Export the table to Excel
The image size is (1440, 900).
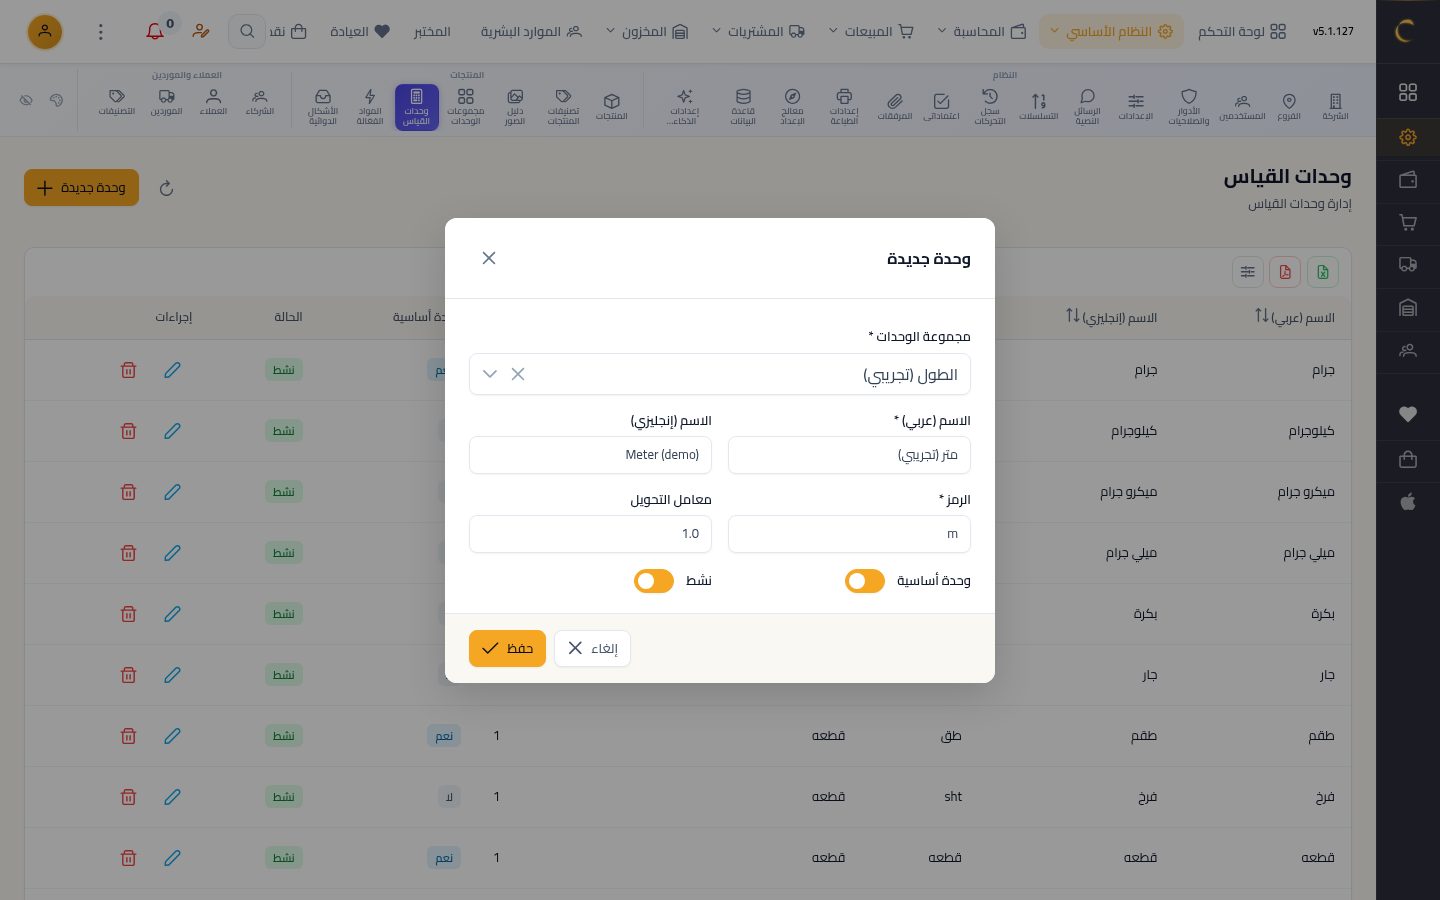pos(1323,272)
